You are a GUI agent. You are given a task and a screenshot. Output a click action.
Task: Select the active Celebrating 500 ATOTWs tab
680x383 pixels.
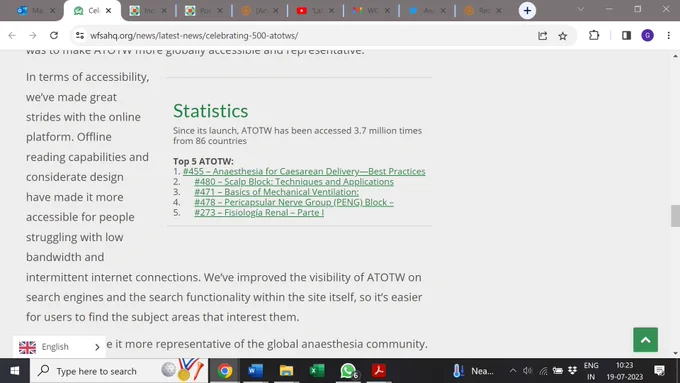click(x=92, y=11)
